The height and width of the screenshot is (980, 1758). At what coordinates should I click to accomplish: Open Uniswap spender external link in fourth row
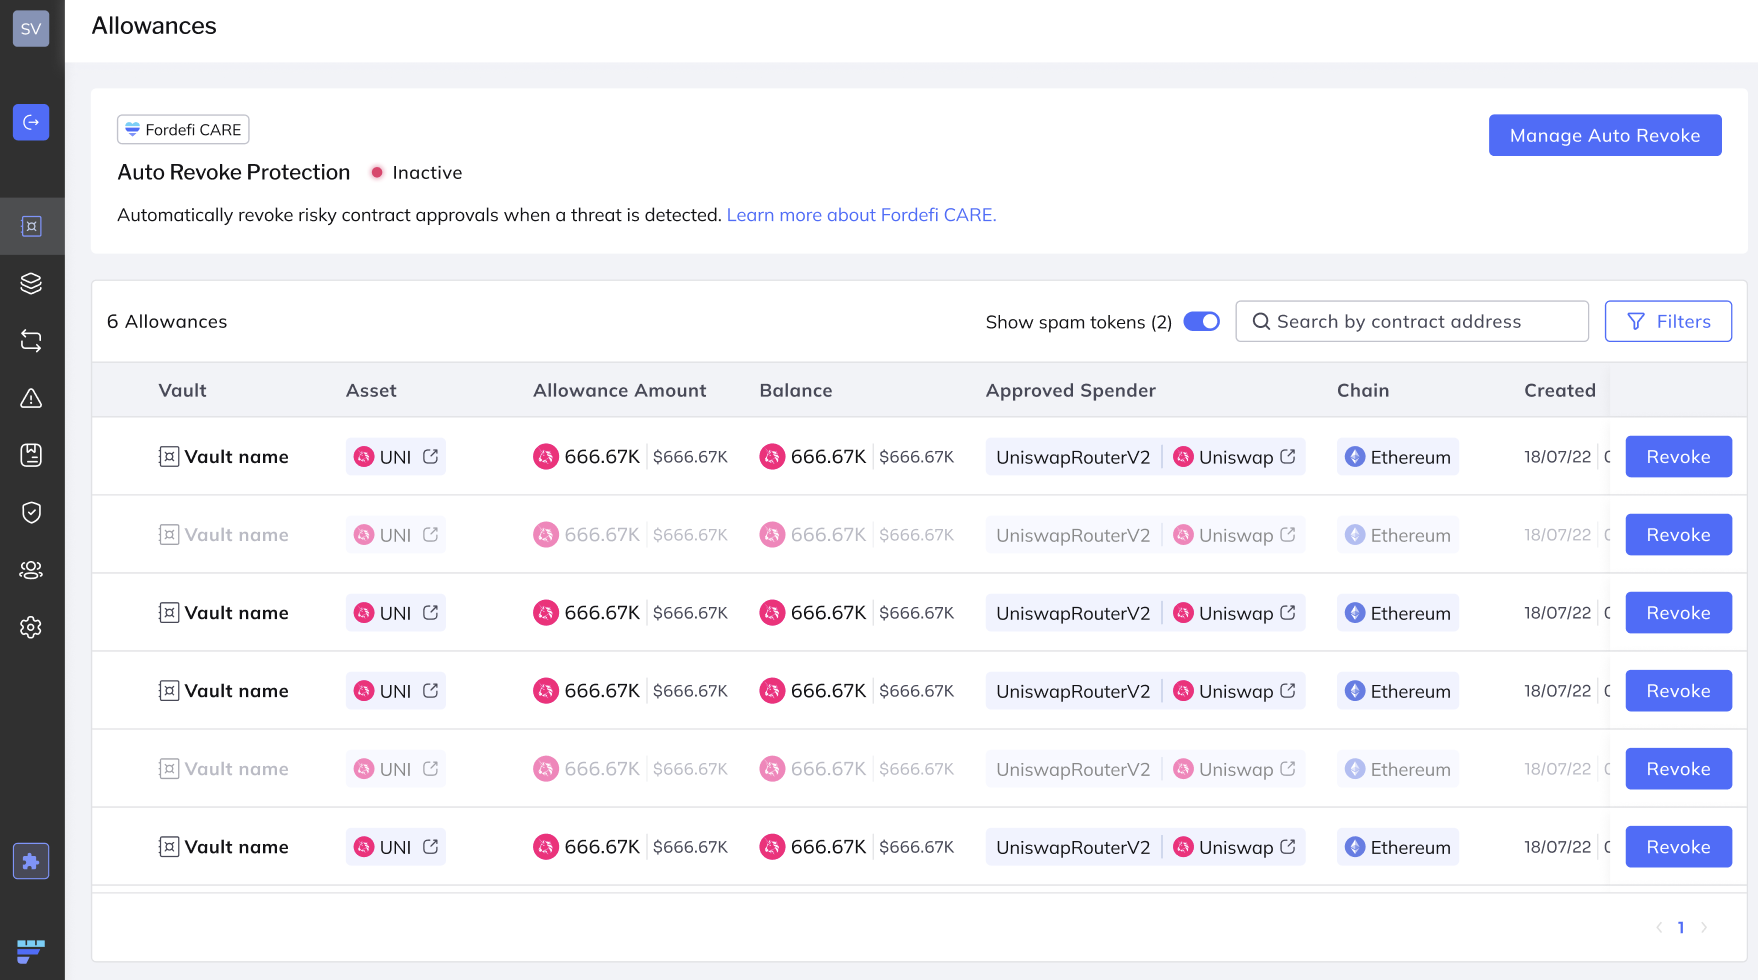pyautogui.click(x=1288, y=690)
